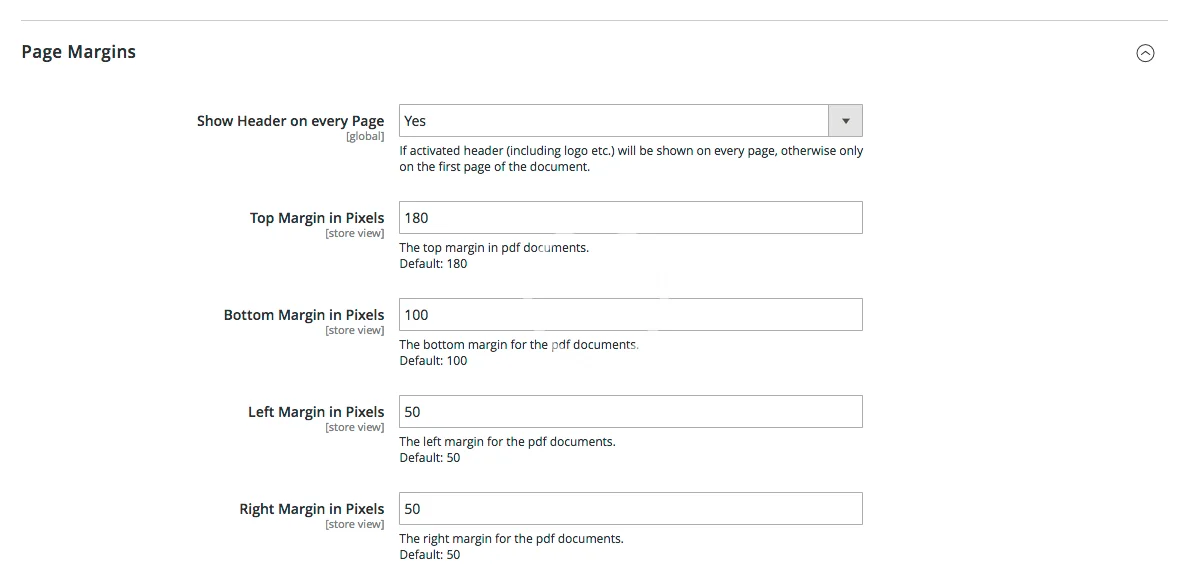Screen dimensions: 1193x587
Task: Click the Right Margin in Pixels label
Action: click(312, 509)
